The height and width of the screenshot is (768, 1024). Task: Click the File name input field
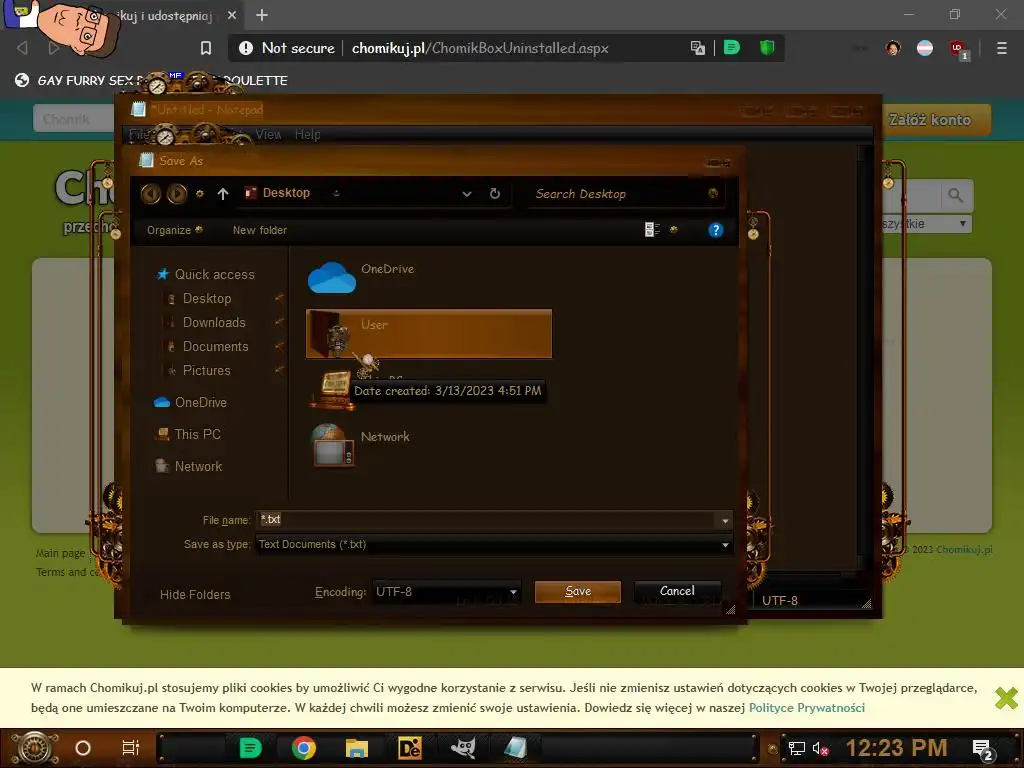(x=488, y=520)
